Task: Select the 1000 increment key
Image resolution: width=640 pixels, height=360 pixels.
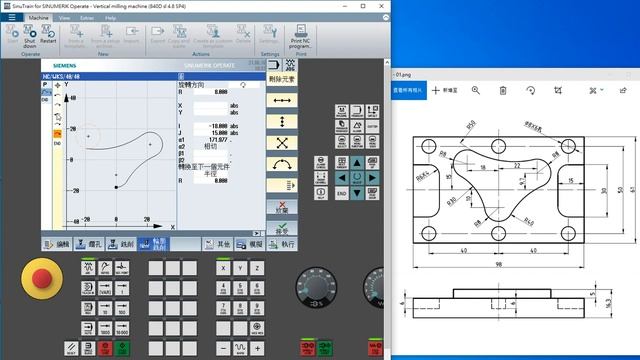Action: click(x=105, y=328)
